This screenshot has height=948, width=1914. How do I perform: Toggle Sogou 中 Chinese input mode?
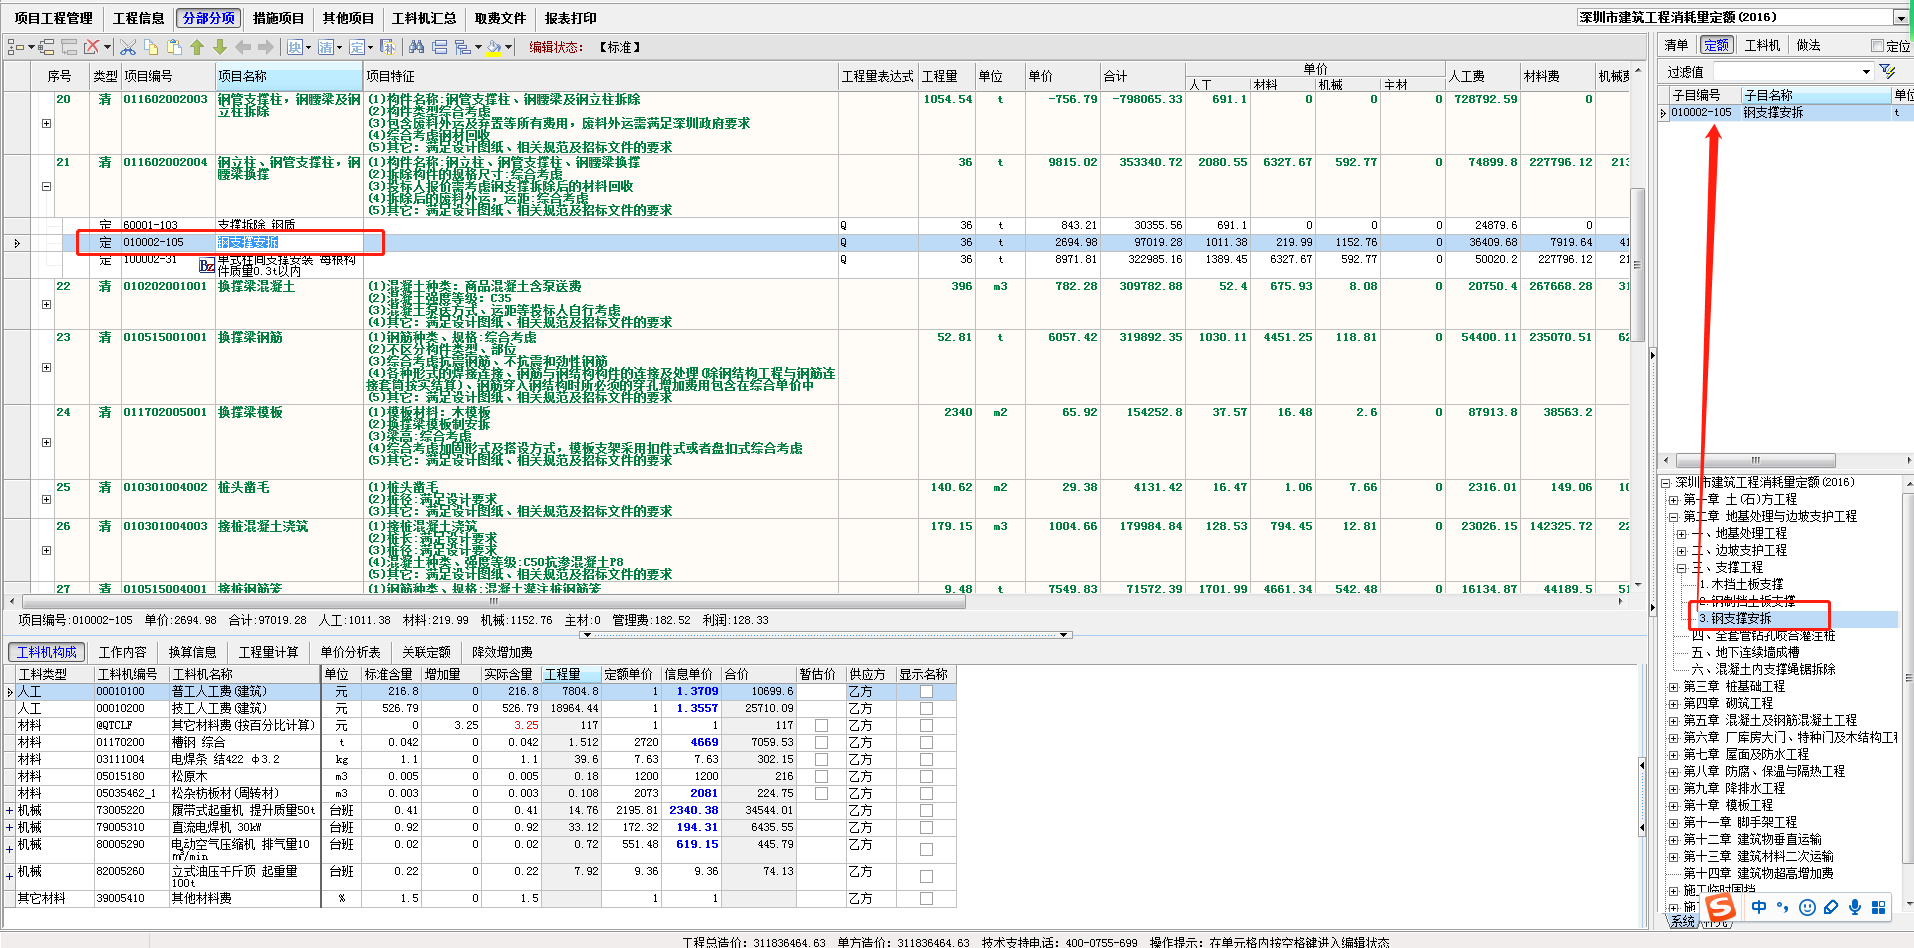(1759, 907)
